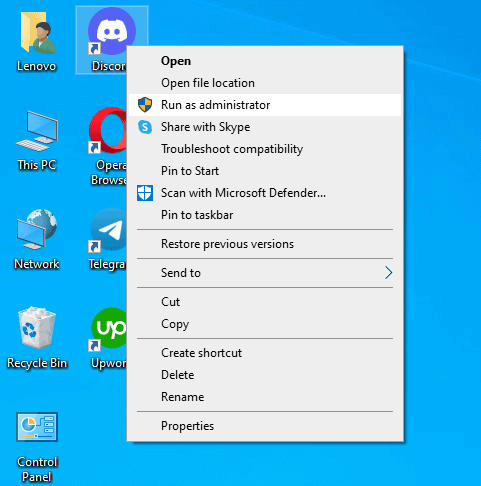
Task: Click the Control Panel label text
Action: coord(37,469)
